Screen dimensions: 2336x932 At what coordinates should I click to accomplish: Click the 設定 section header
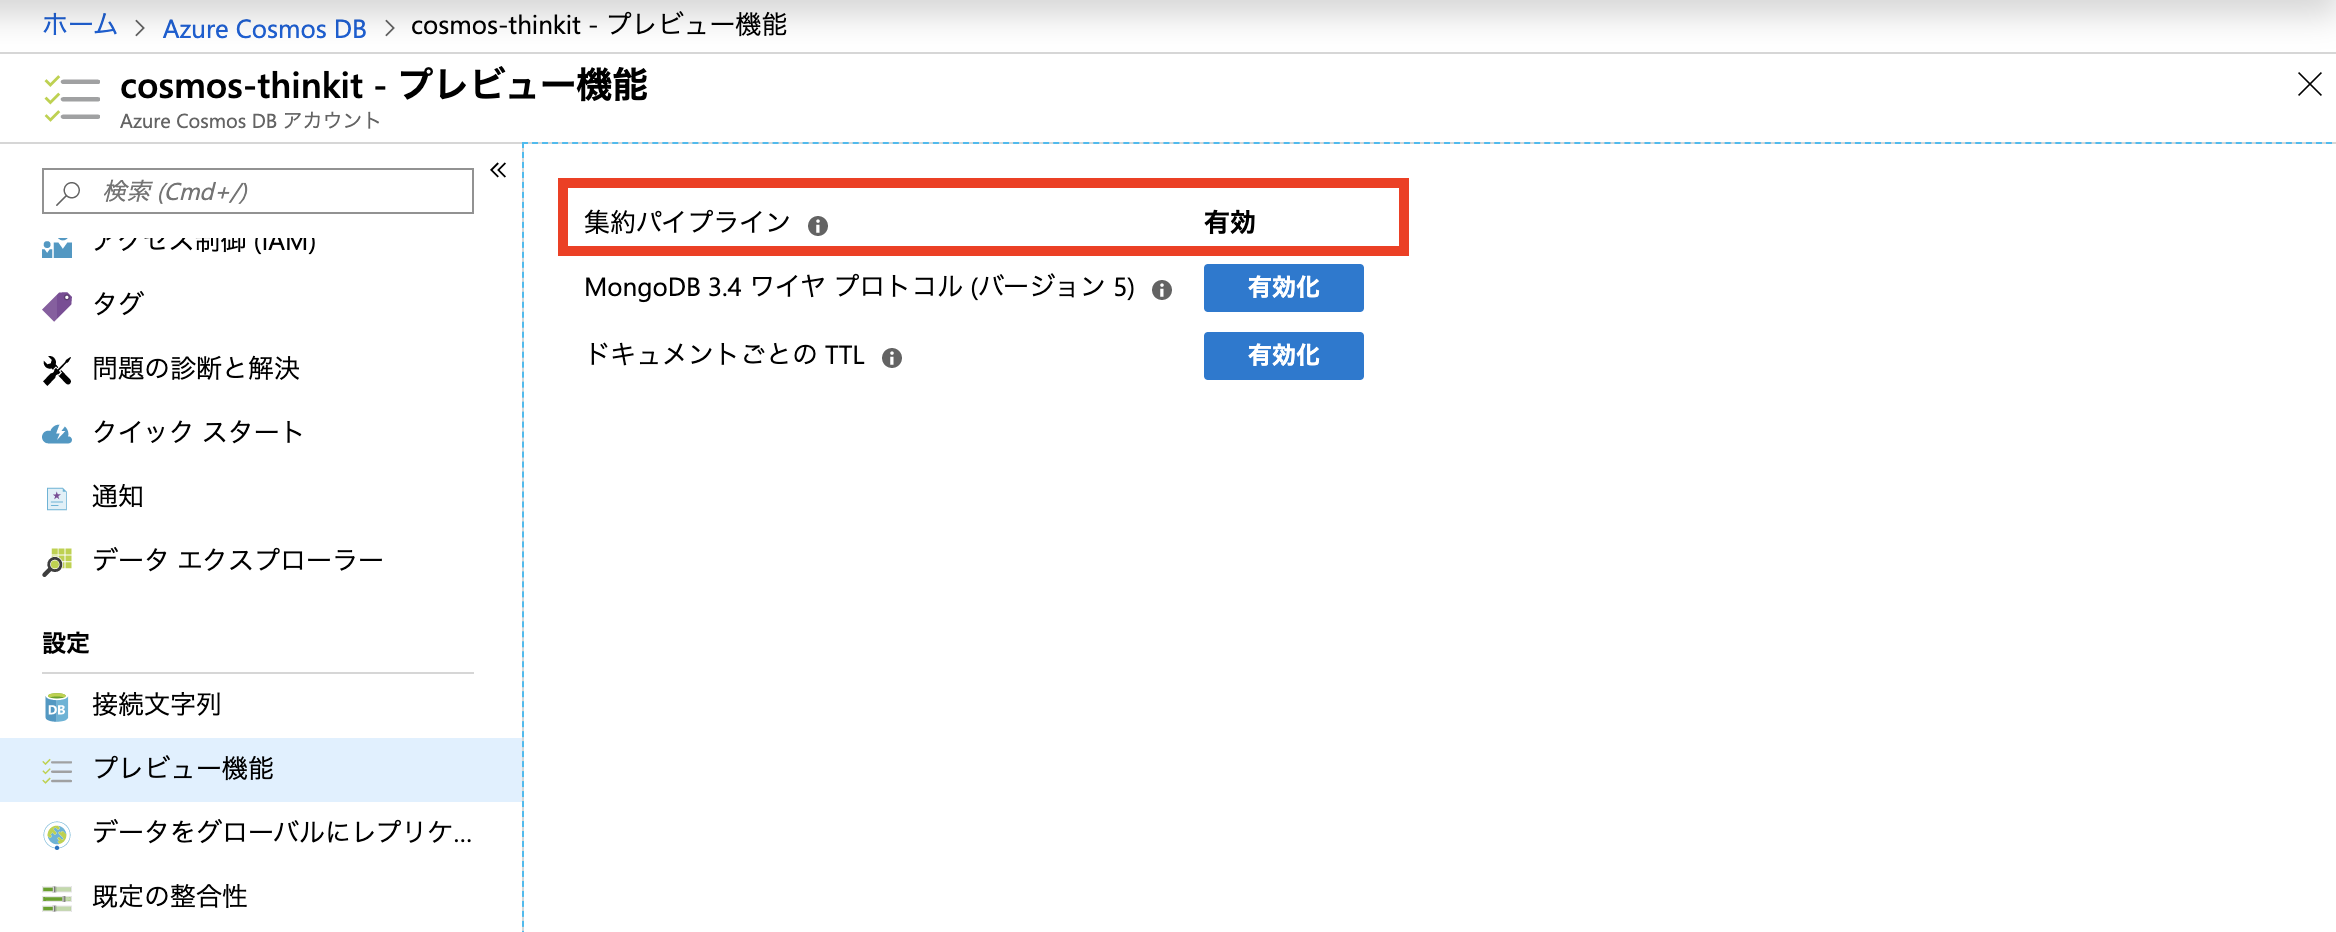point(66,643)
